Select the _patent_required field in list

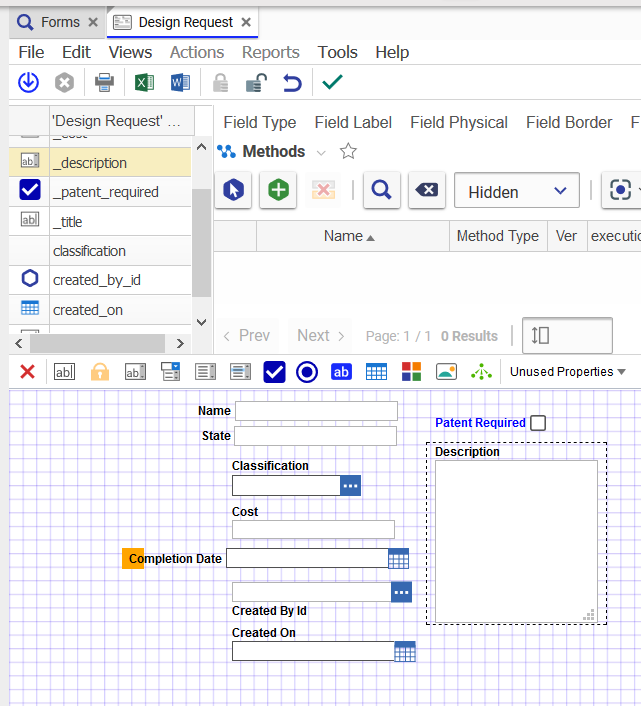click(x=105, y=192)
